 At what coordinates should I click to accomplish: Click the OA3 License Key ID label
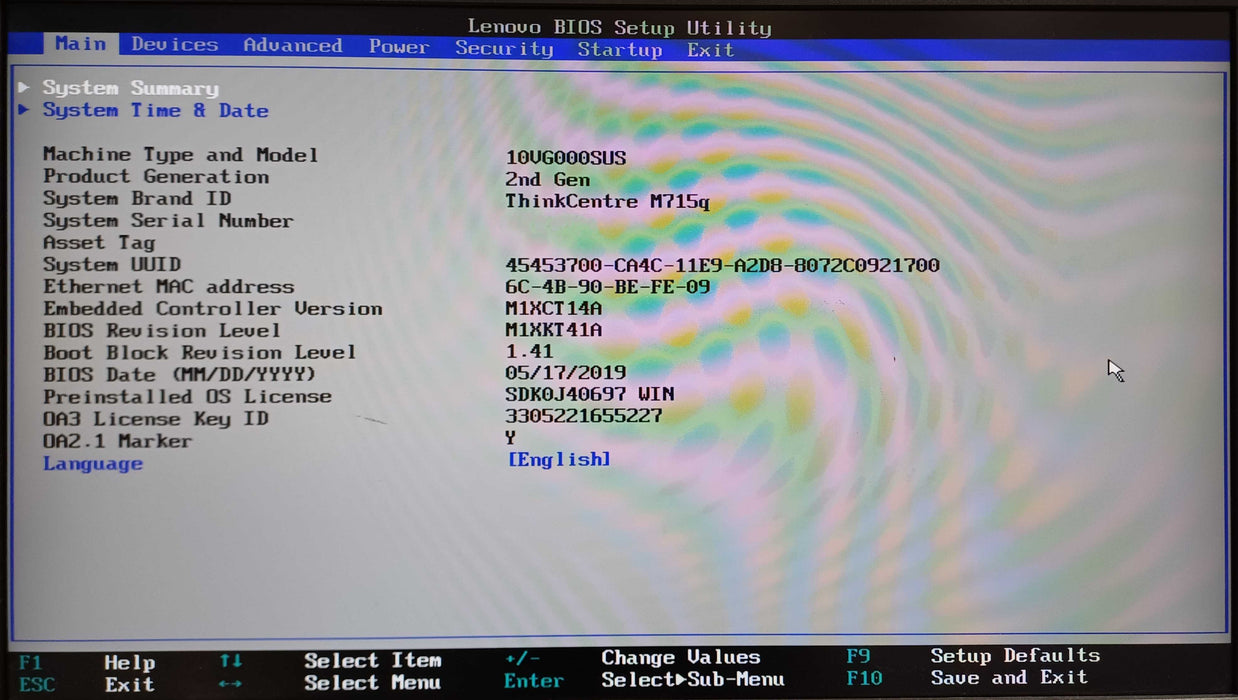155,419
